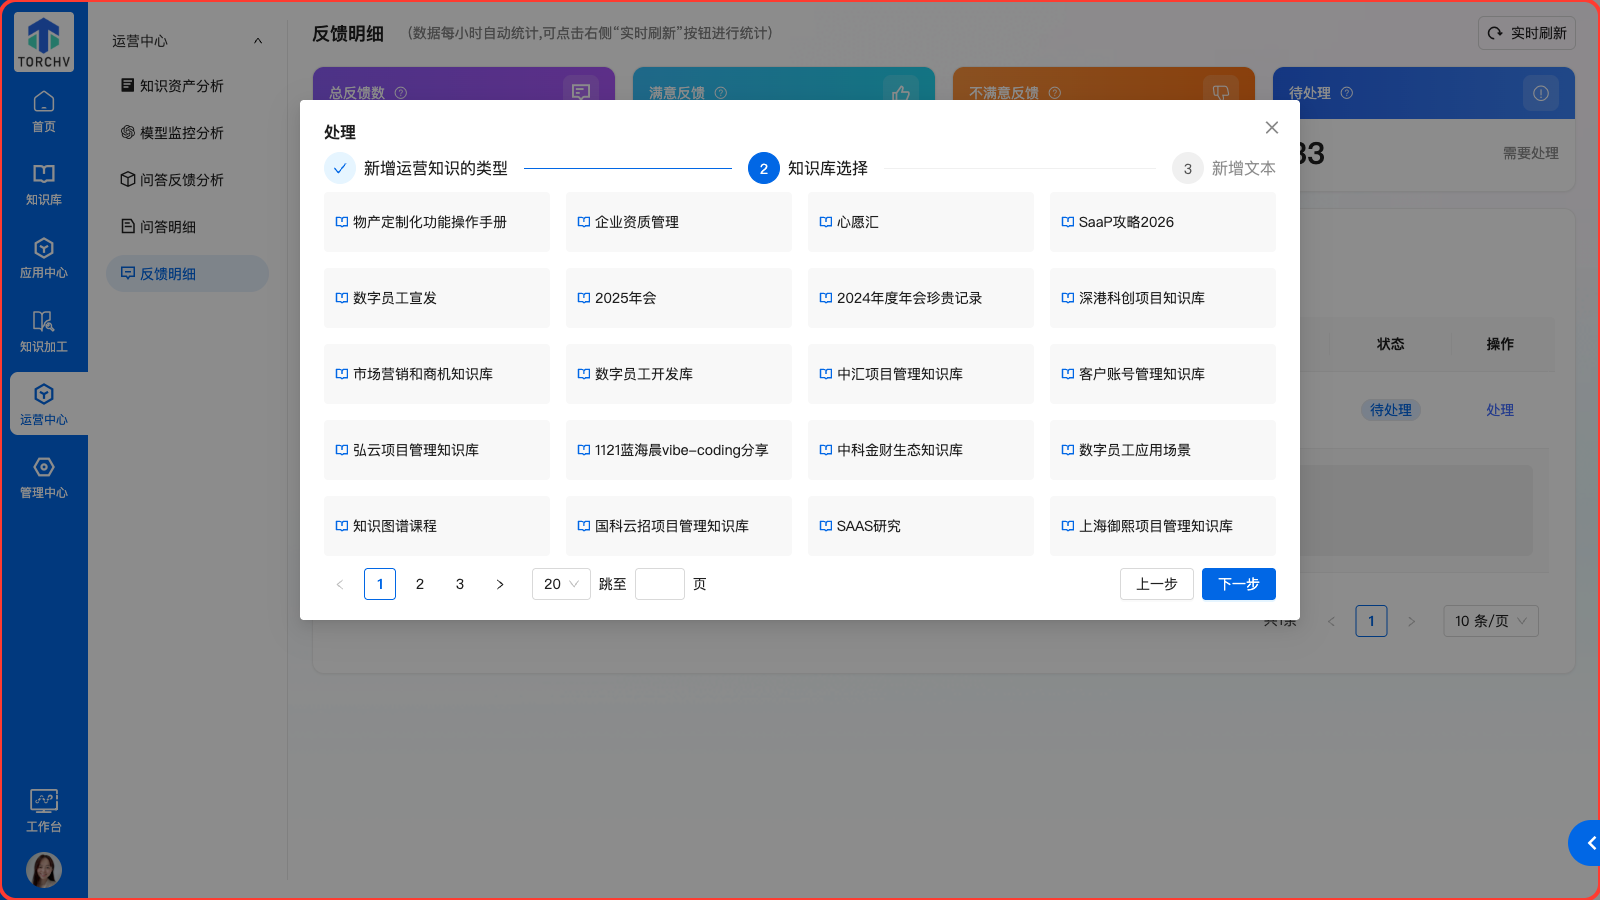Go to page 2 of knowledge bases
This screenshot has width=1600, height=900.
pos(420,584)
